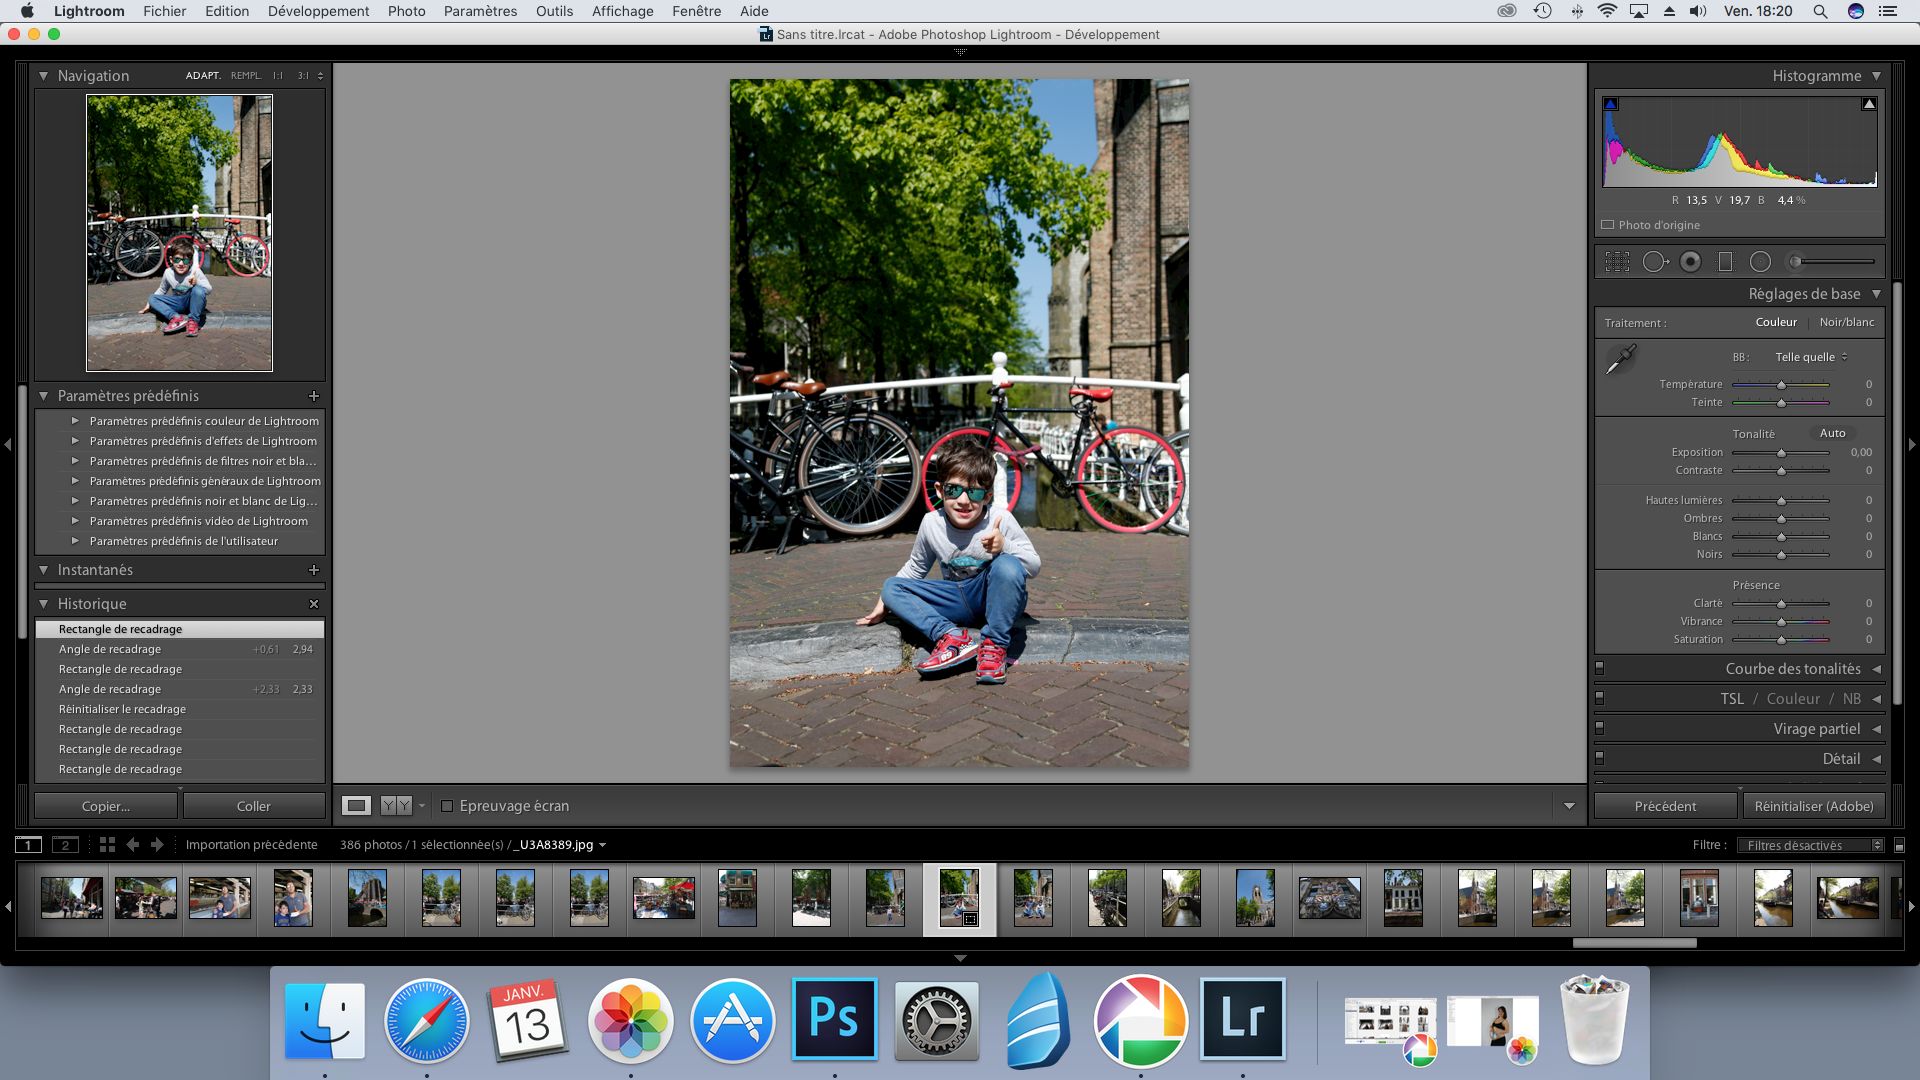This screenshot has height=1080, width=1920.
Task: Click the Exposition slider handle
Action: coord(1781,453)
